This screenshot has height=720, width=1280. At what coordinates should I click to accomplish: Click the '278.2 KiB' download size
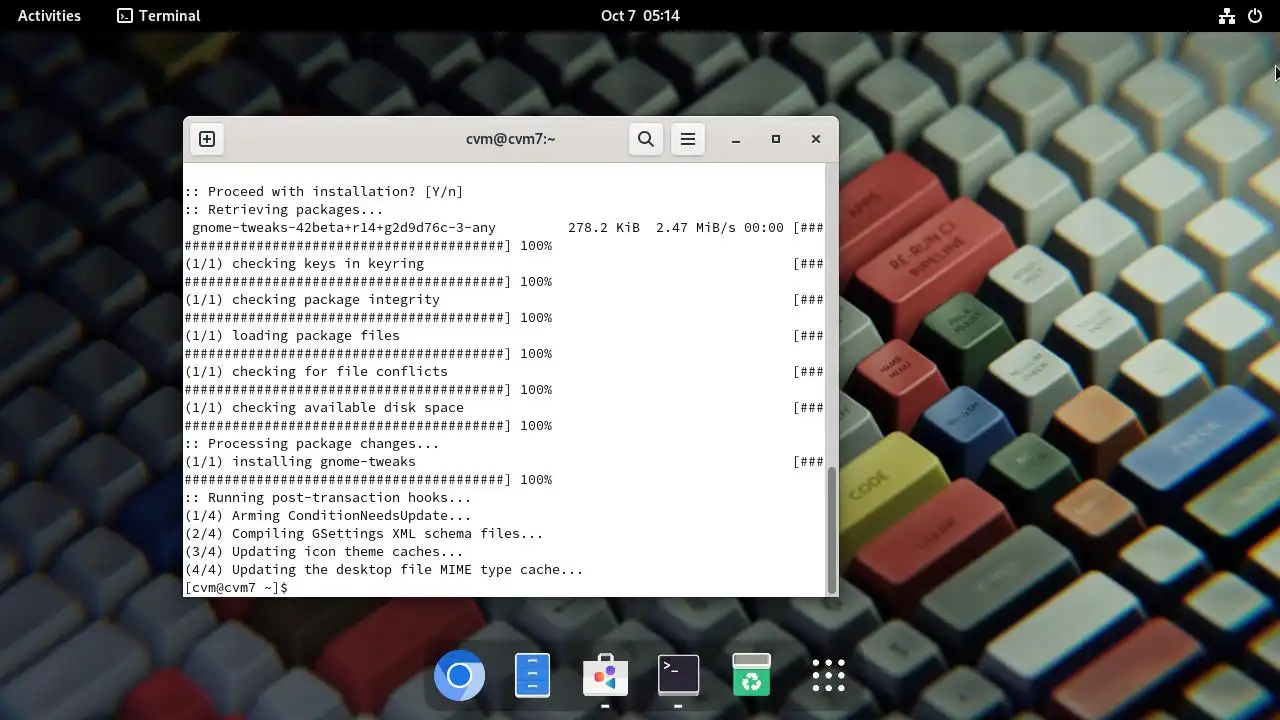coord(604,227)
